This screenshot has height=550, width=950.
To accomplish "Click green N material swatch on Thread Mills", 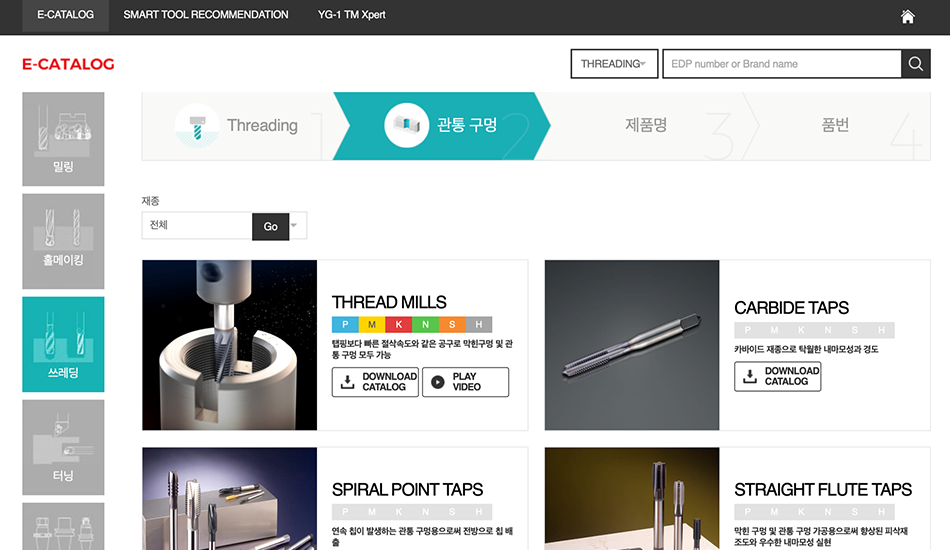I will point(425,325).
